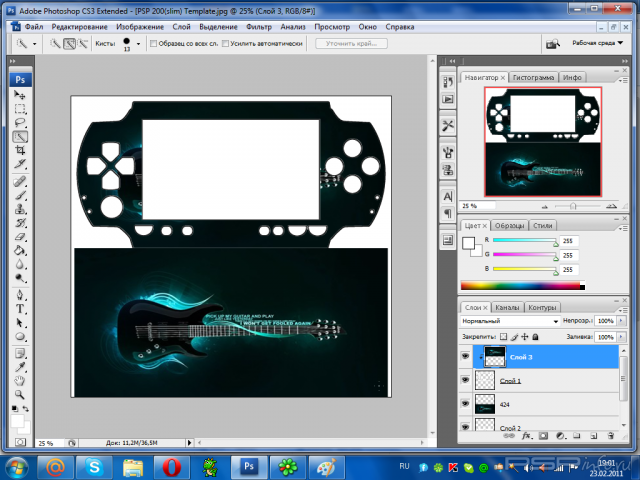The height and width of the screenshot is (480, 640).
Task: Select the Lasso tool
Action: (x=20, y=122)
